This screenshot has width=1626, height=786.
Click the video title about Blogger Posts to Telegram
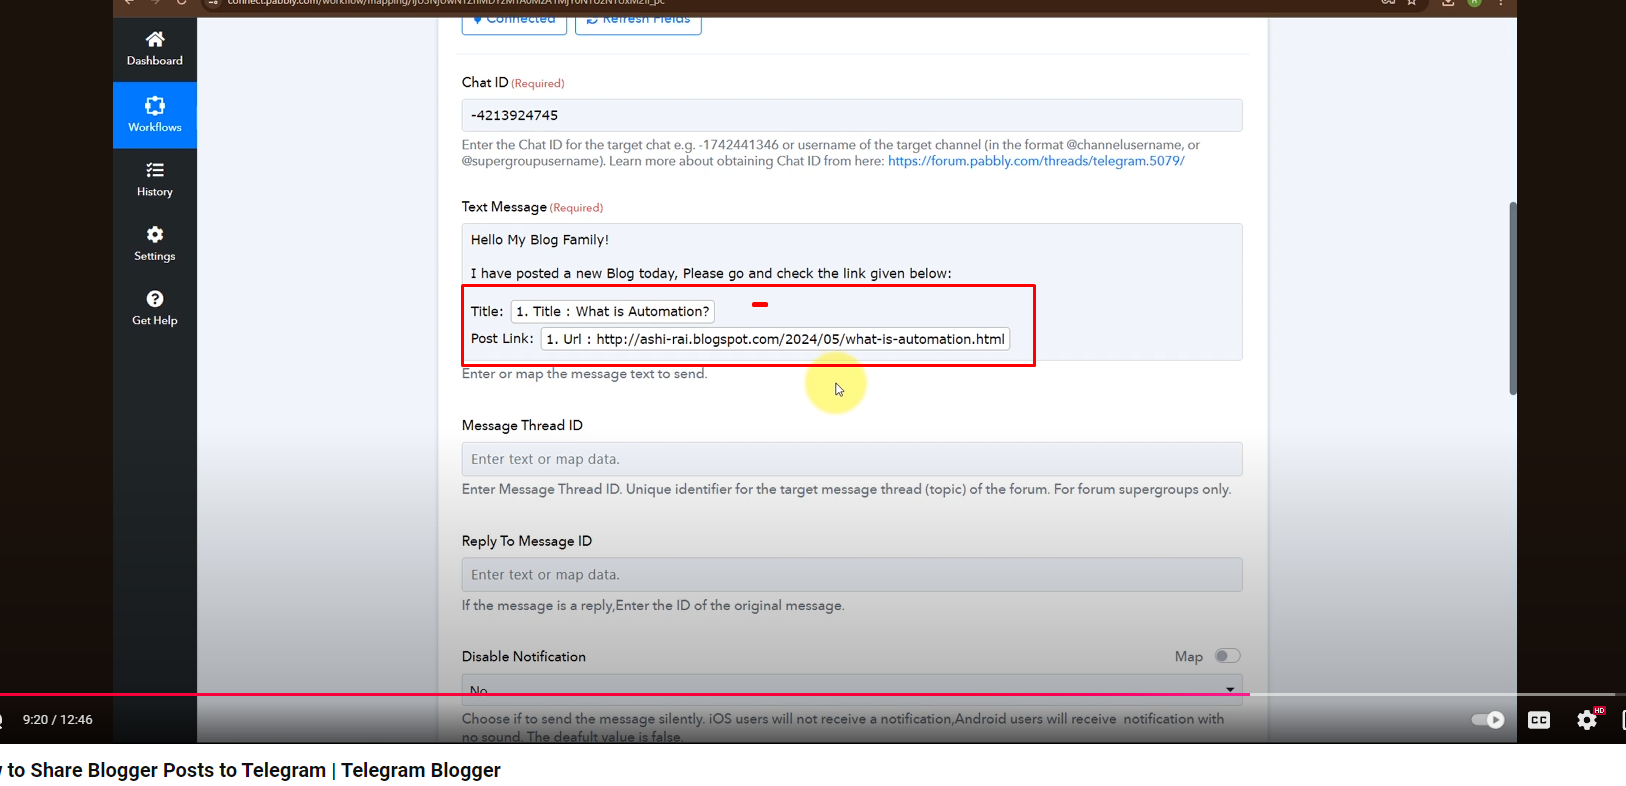tap(250, 770)
